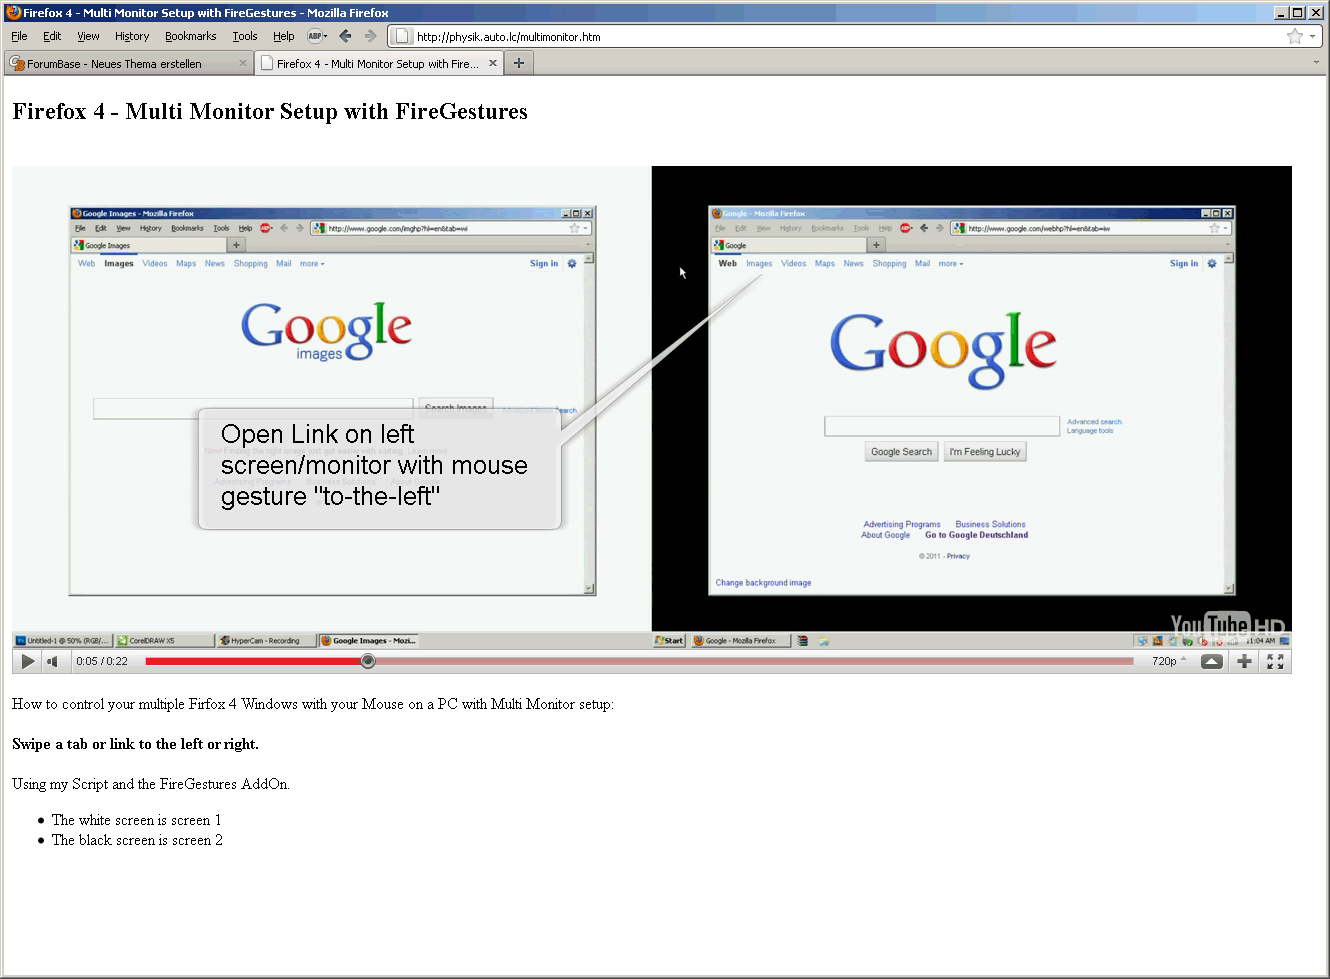The height and width of the screenshot is (979, 1330).
Task: Click the Firefox icon in the title bar
Action: (13, 12)
